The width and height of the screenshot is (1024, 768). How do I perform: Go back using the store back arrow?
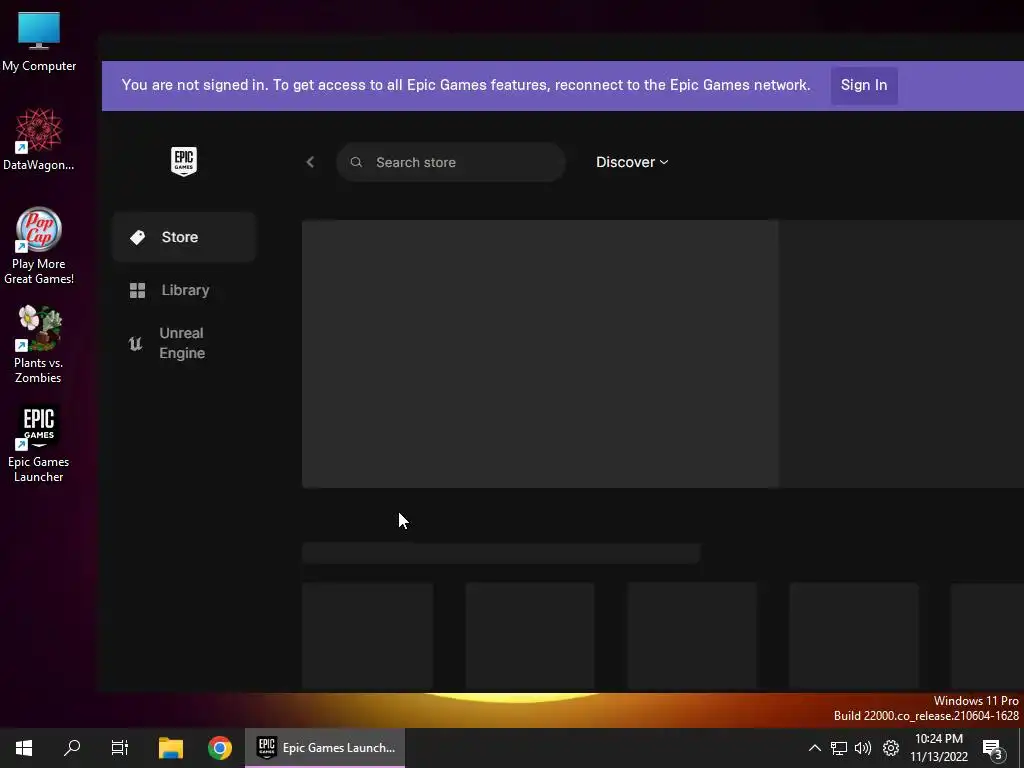pos(310,162)
